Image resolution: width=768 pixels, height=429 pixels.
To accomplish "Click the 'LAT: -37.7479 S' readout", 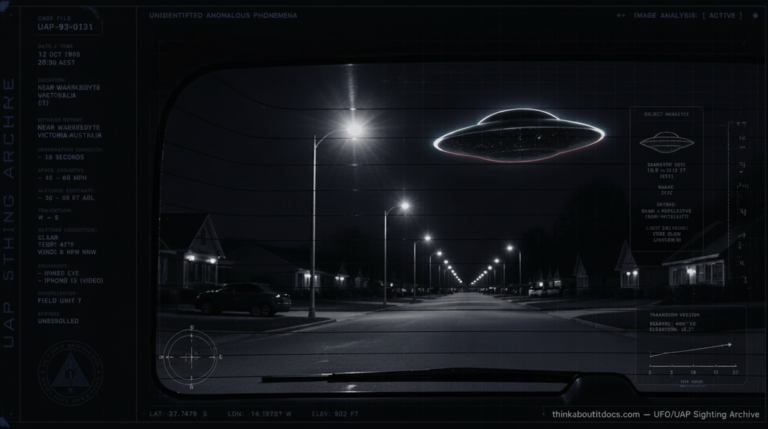I will click(178, 414).
